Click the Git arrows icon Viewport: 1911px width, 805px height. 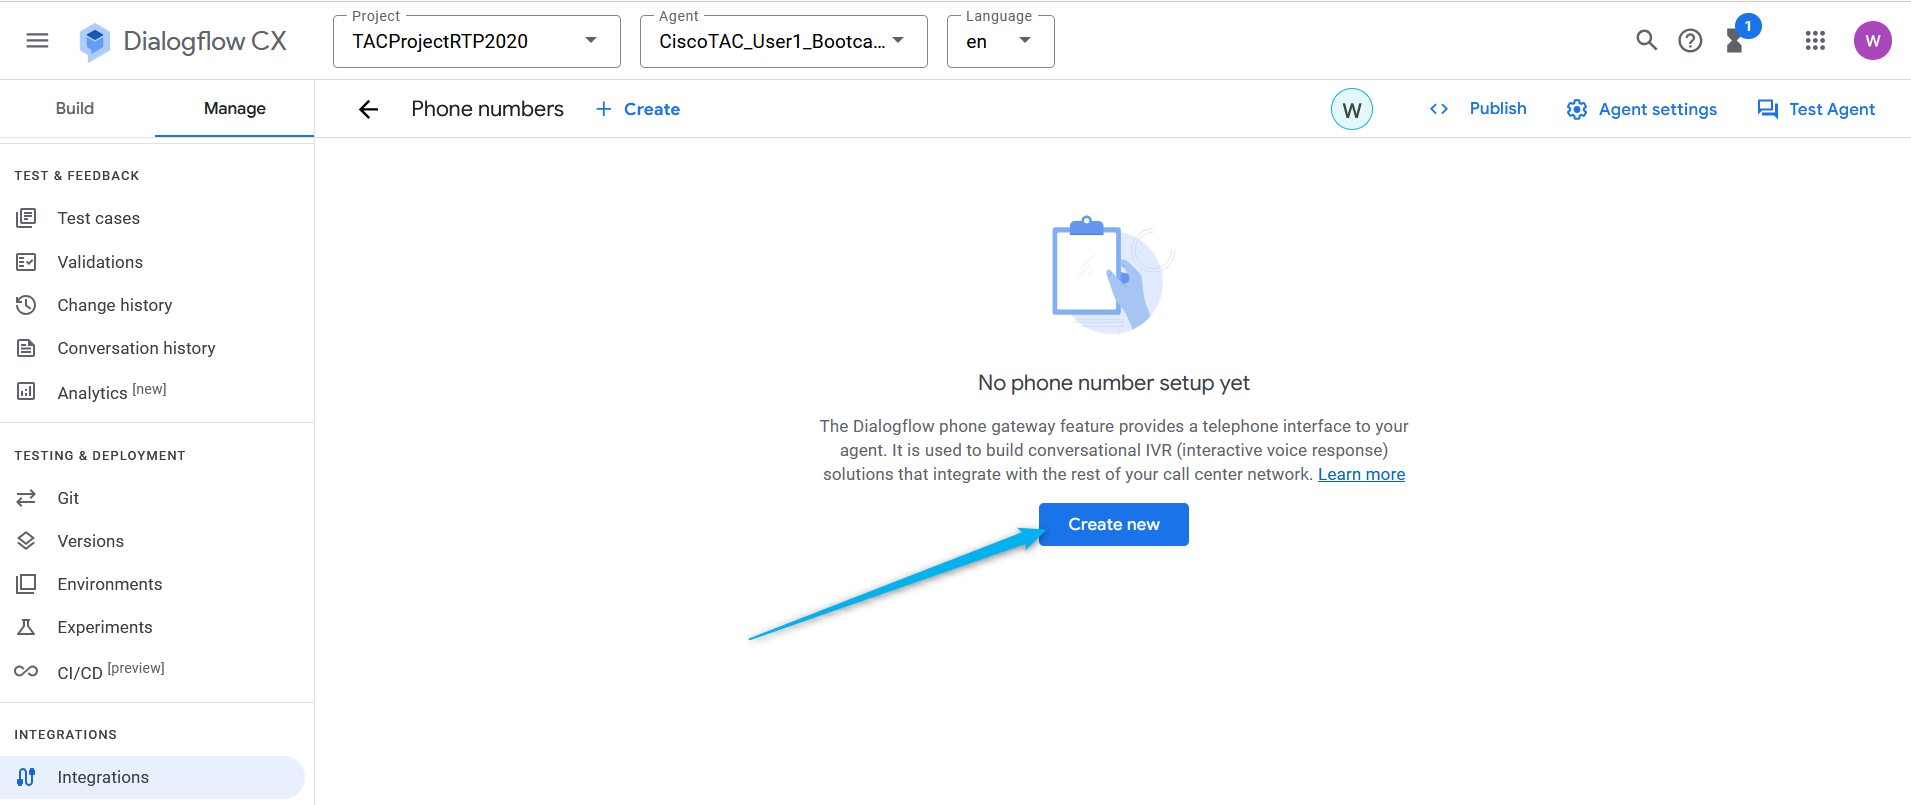27,498
